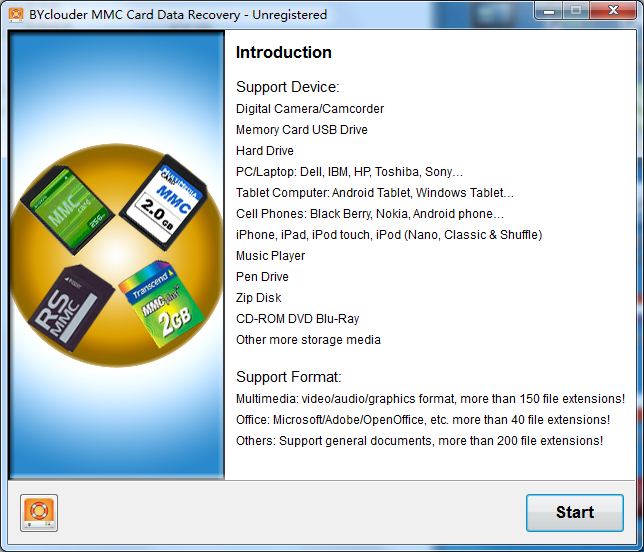Click 'Tablet Computer: Android Tablet' line
This screenshot has width=644, height=552.
[x=375, y=193]
